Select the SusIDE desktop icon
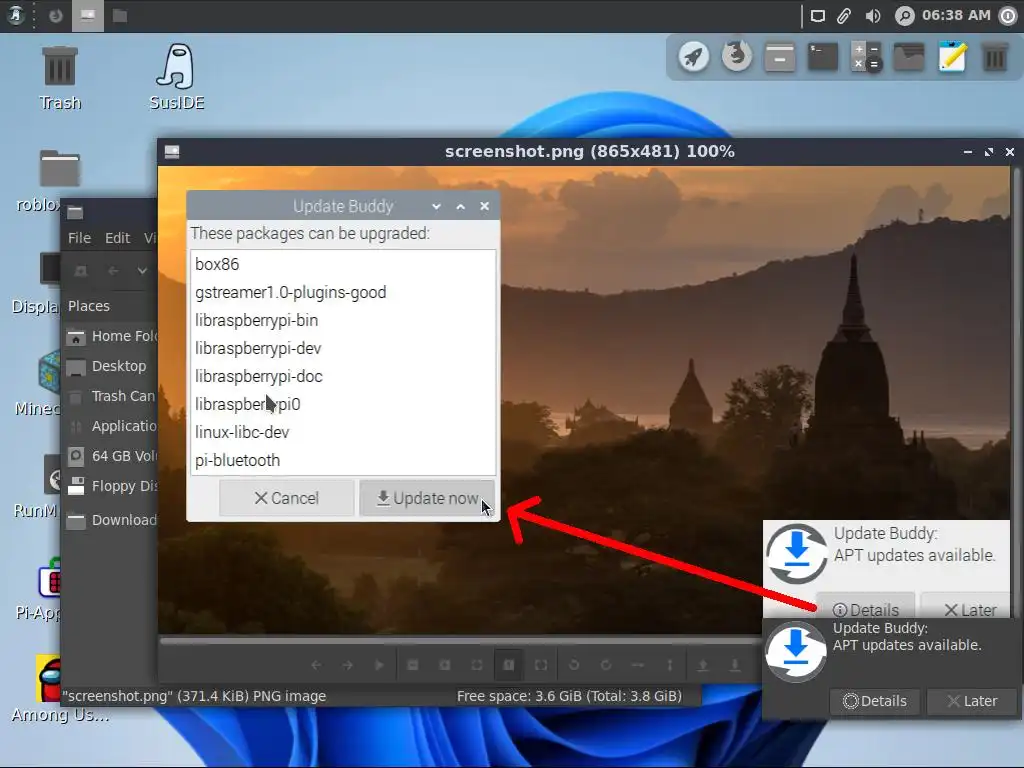Screen dimensions: 1024x768 (176, 78)
